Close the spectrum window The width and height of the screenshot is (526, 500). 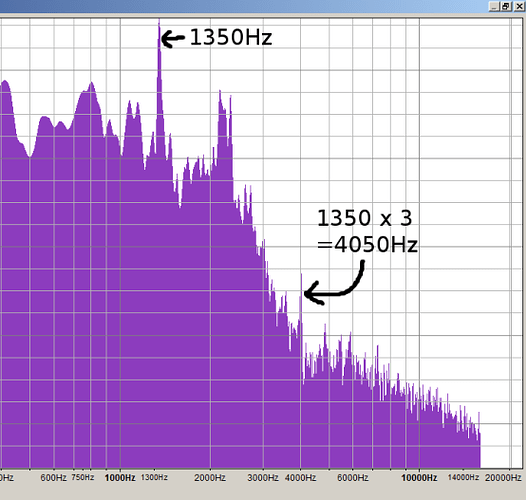point(519,6)
